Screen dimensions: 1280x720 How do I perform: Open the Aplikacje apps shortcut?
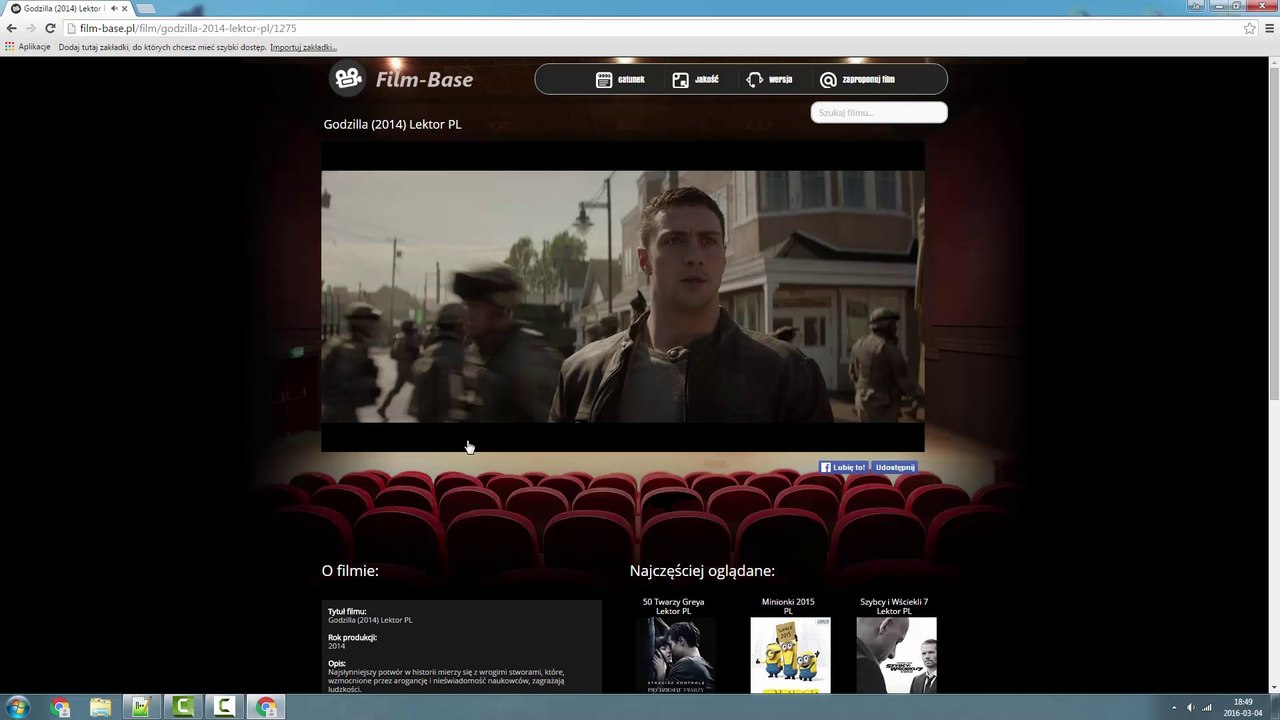pos(28,47)
